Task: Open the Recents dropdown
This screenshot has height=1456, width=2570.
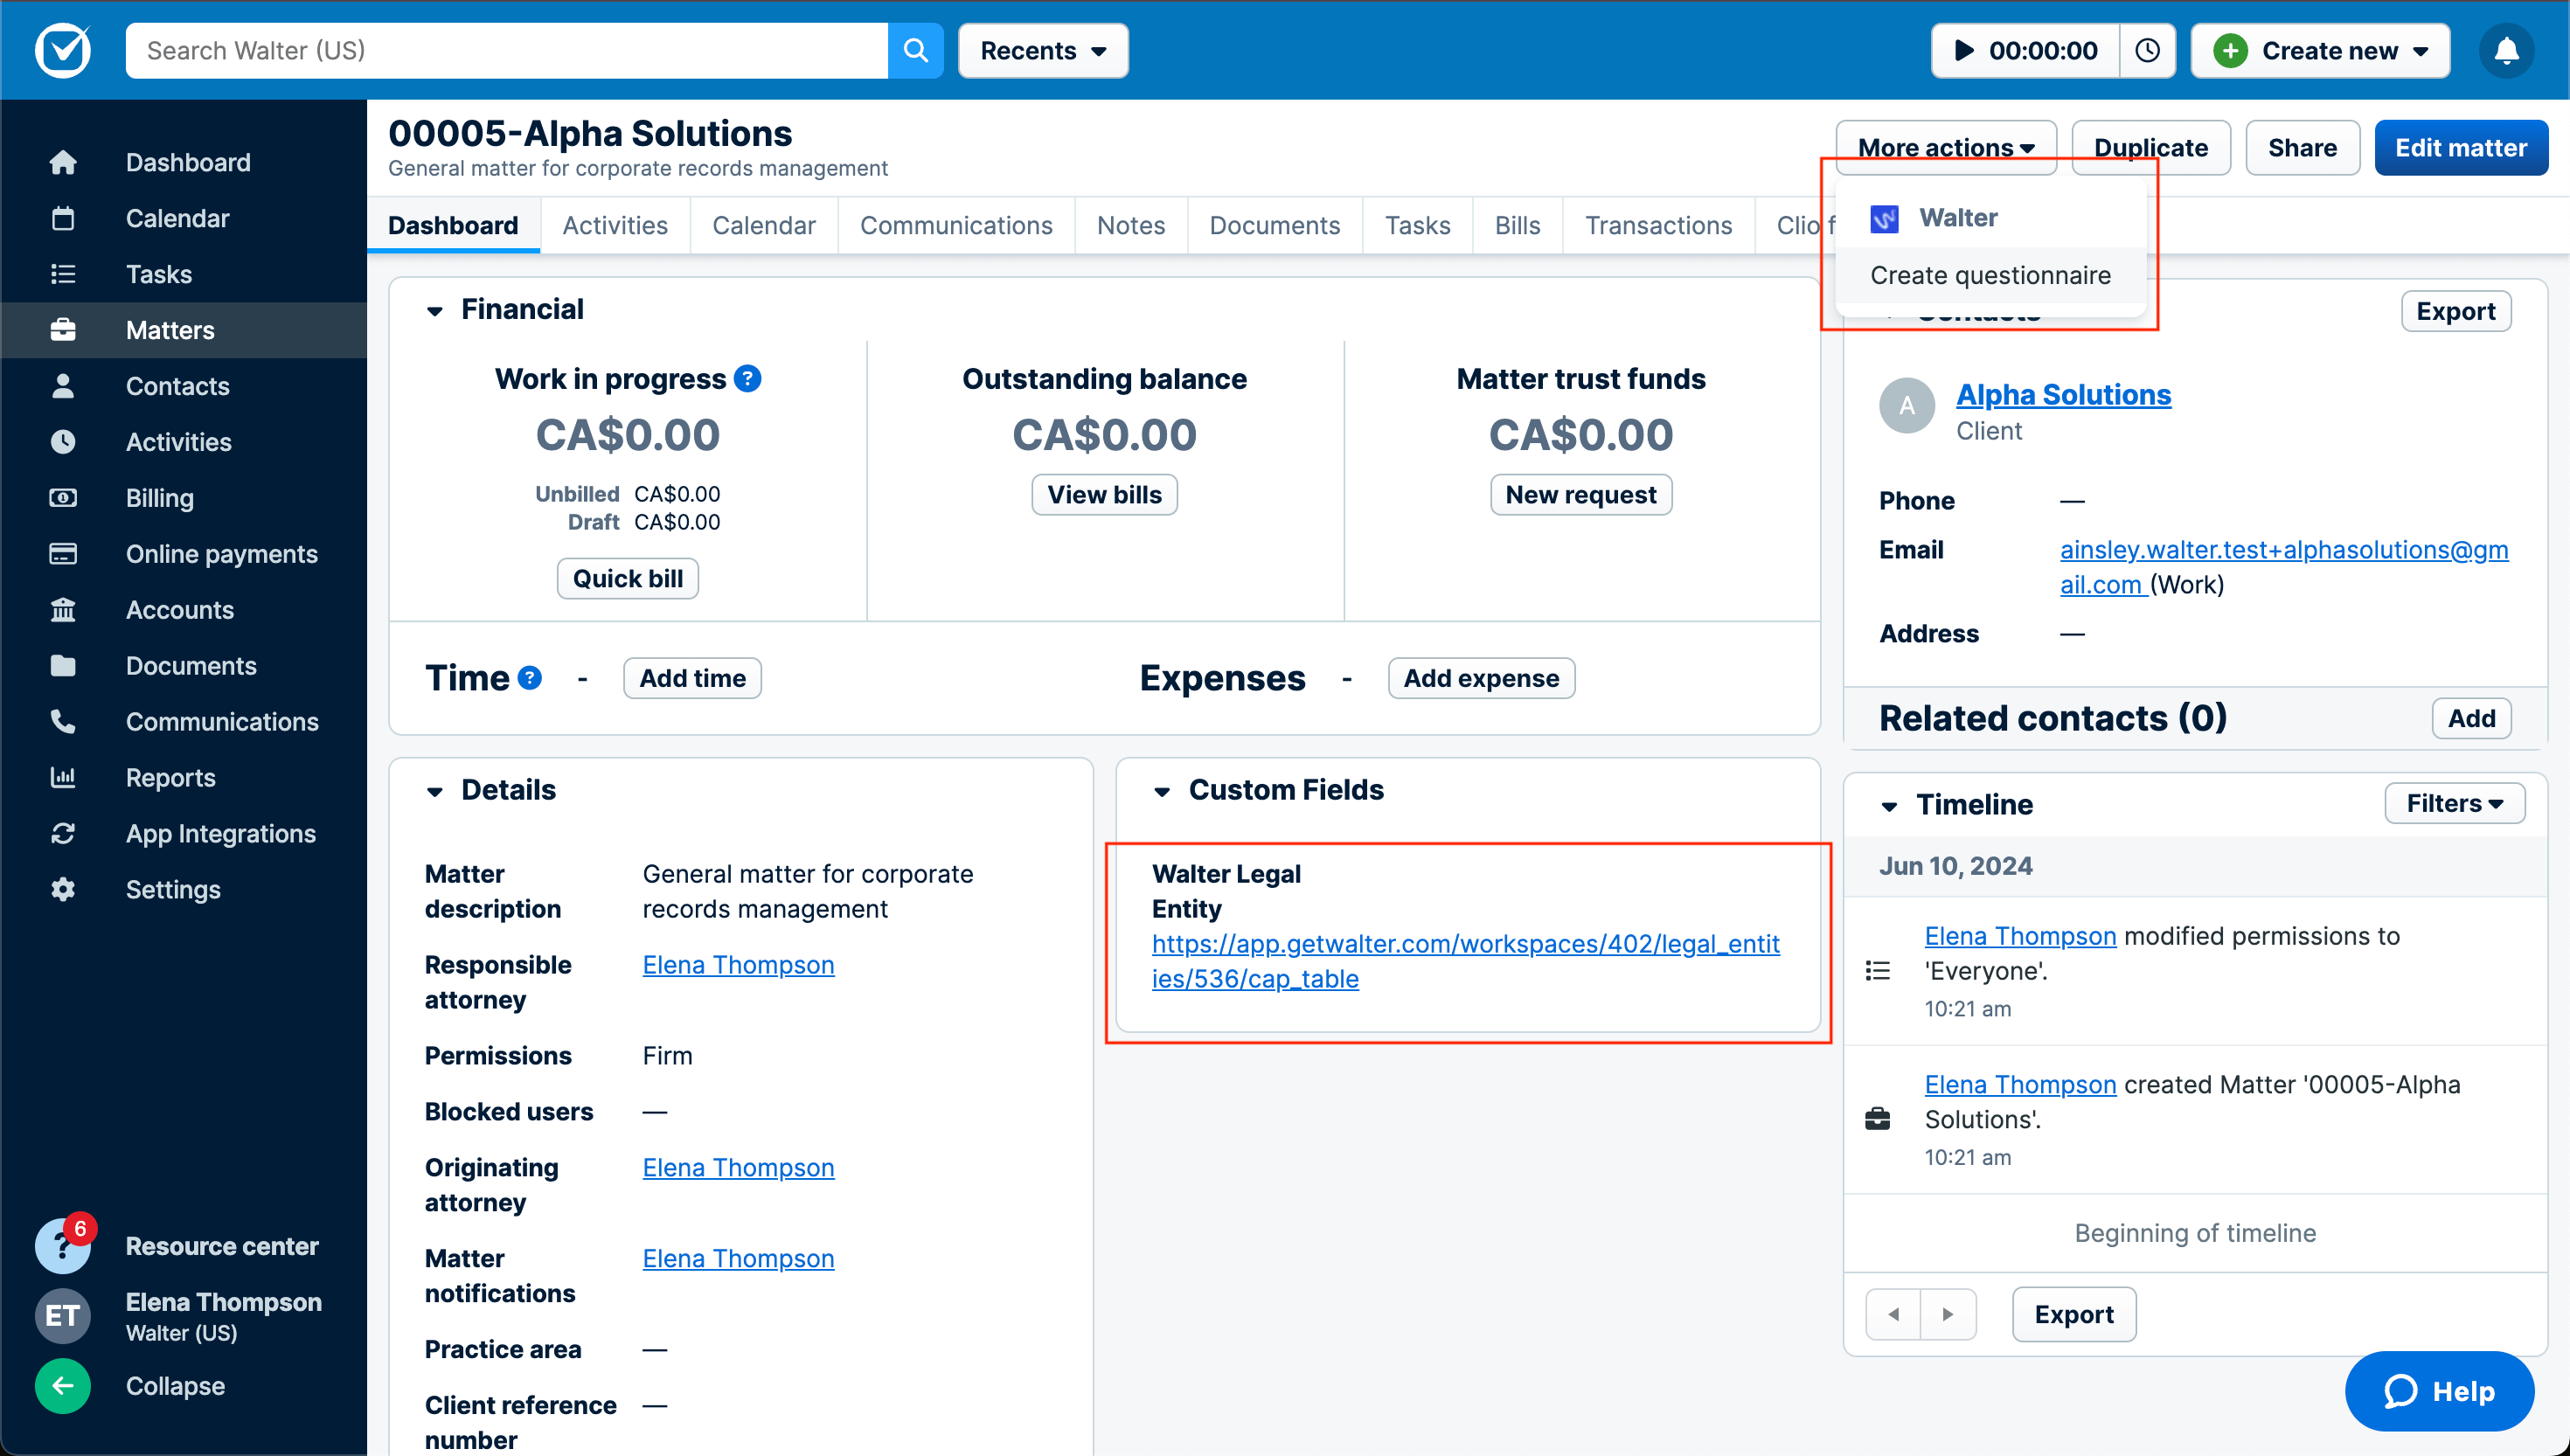Action: (x=1042, y=50)
